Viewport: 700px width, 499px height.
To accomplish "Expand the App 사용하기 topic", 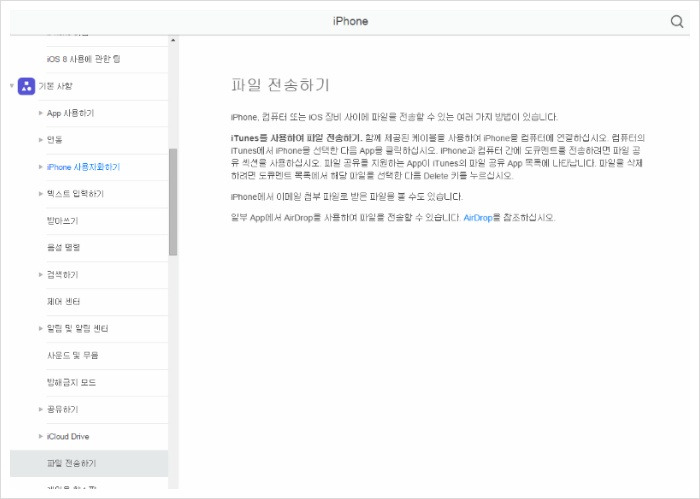I will 41,113.
